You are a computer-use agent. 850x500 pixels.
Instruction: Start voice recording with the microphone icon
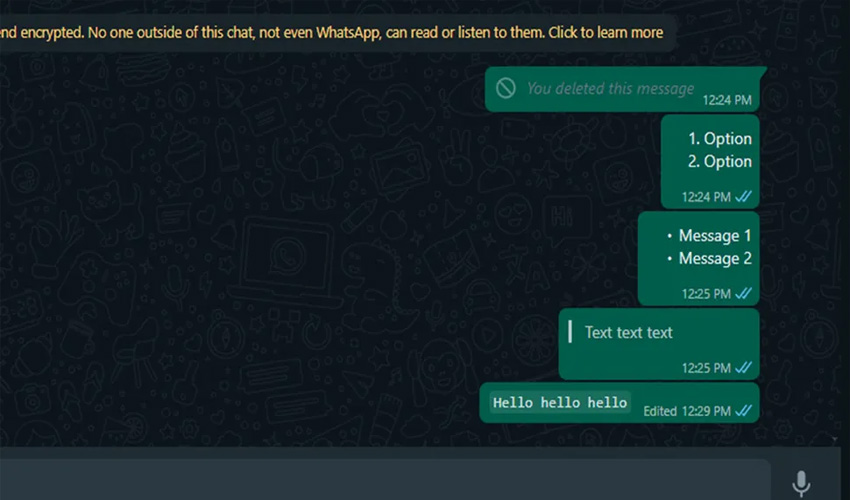click(801, 483)
